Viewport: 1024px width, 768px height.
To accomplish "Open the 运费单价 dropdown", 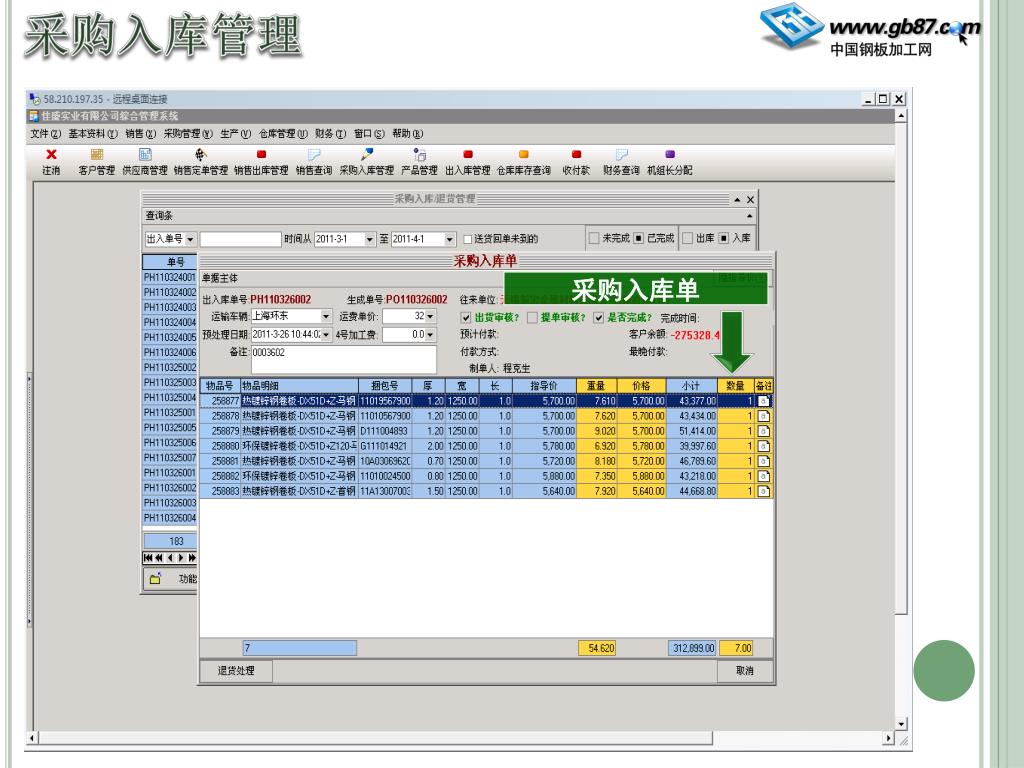I will pyautogui.click(x=430, y=317).
